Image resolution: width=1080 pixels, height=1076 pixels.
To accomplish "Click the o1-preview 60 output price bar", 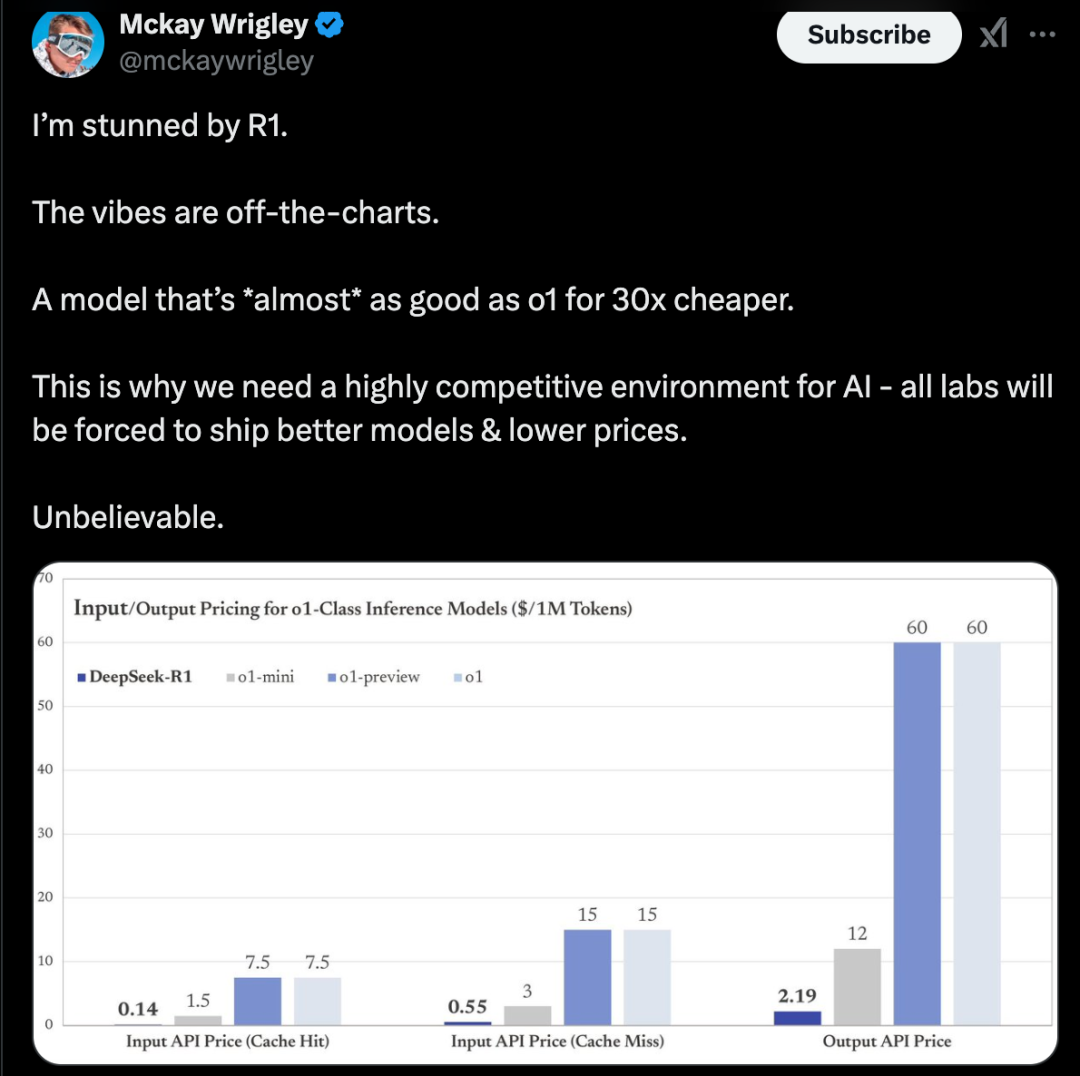I will (917, 834).
